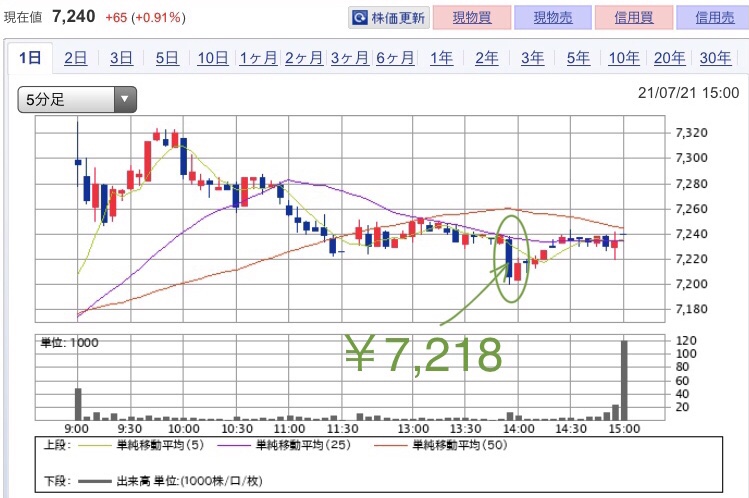Screen dimensions: 749x498
Task: Switch to the 2日 chart tab
Action: coord(75,58)
